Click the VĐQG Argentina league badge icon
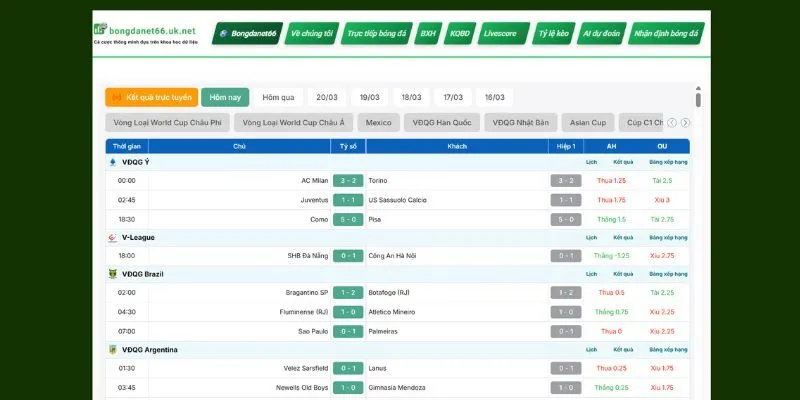 point(113,350)
